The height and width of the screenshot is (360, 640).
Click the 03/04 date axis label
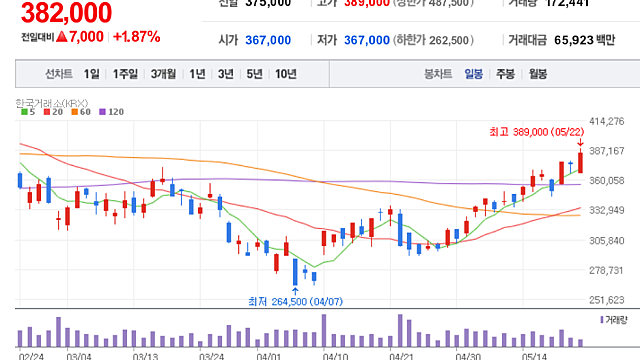pos(79,356)
